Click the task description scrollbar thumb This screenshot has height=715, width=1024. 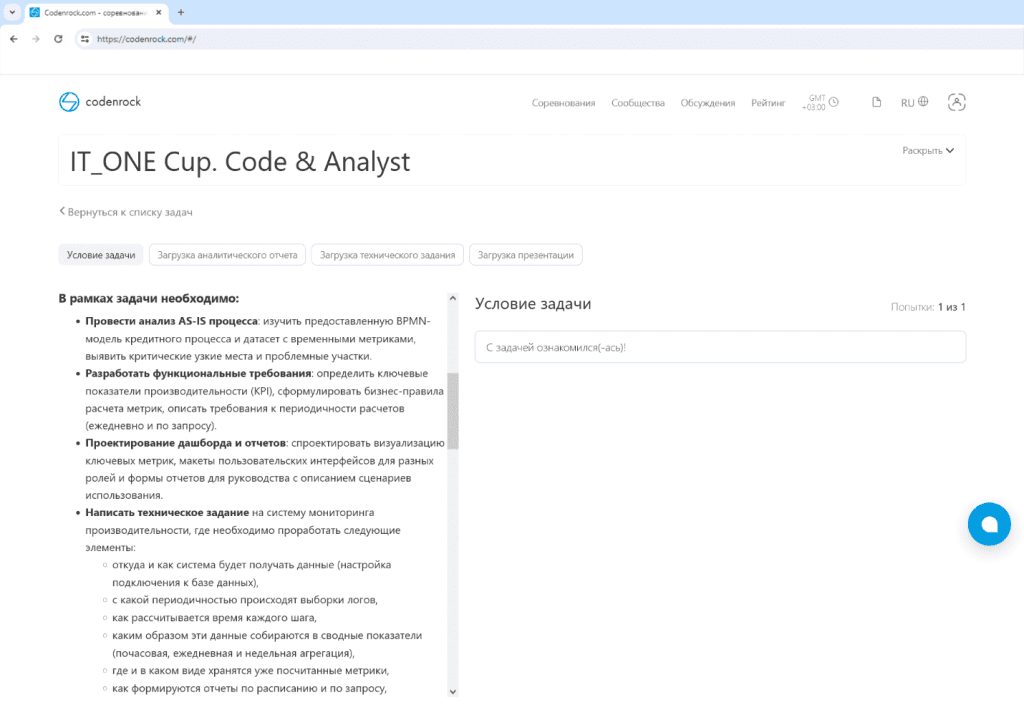(x=452, y=410)
